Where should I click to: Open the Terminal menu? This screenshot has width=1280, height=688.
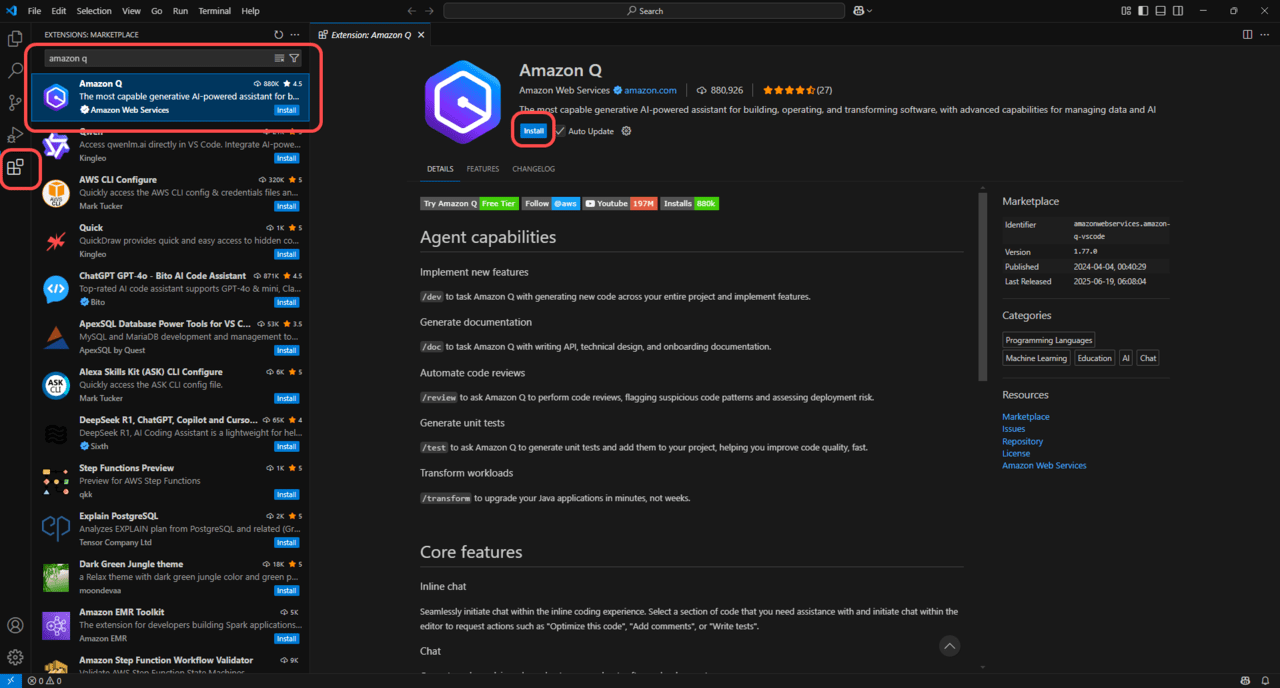point(214,11)
